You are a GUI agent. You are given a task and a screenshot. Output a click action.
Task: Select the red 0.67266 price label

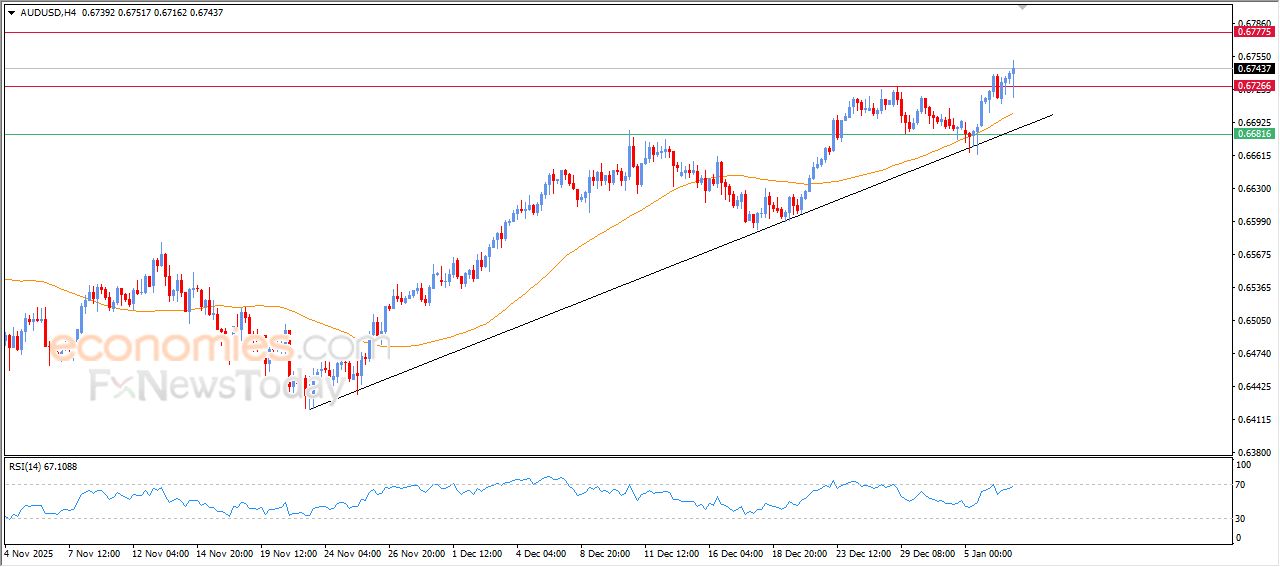click(1254, 86)
